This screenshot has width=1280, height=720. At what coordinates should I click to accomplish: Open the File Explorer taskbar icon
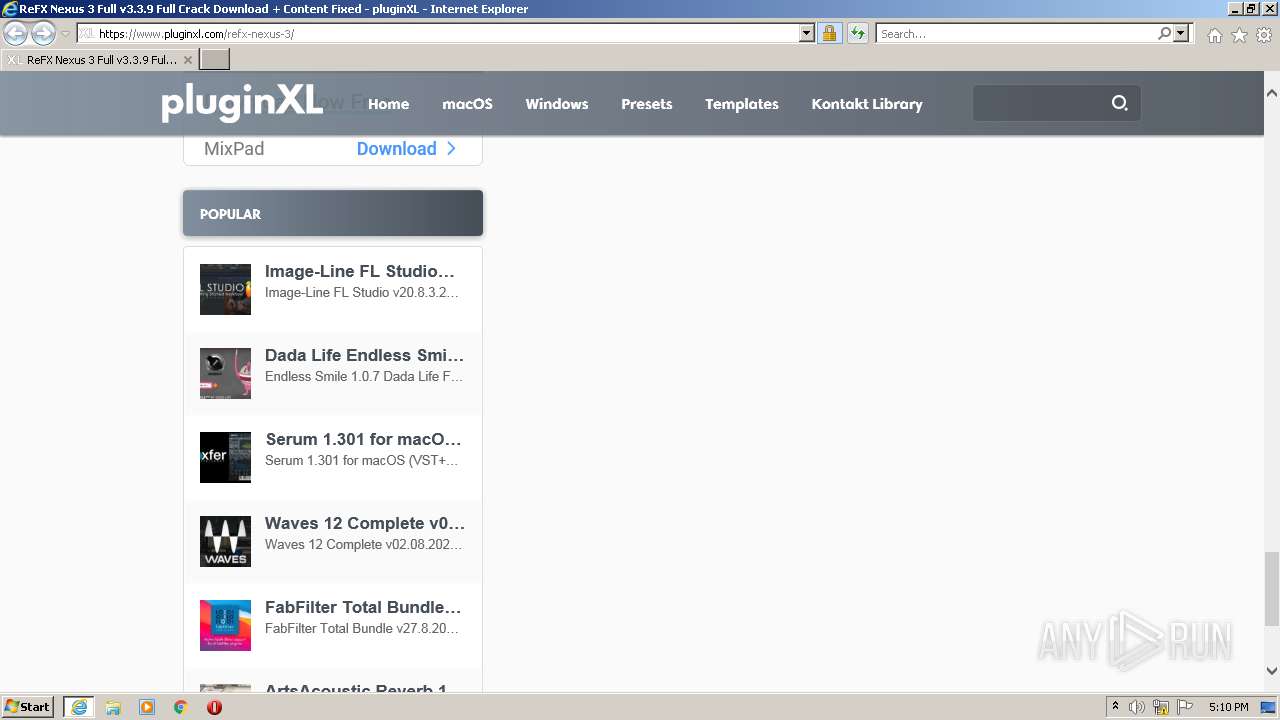(113, 707)
